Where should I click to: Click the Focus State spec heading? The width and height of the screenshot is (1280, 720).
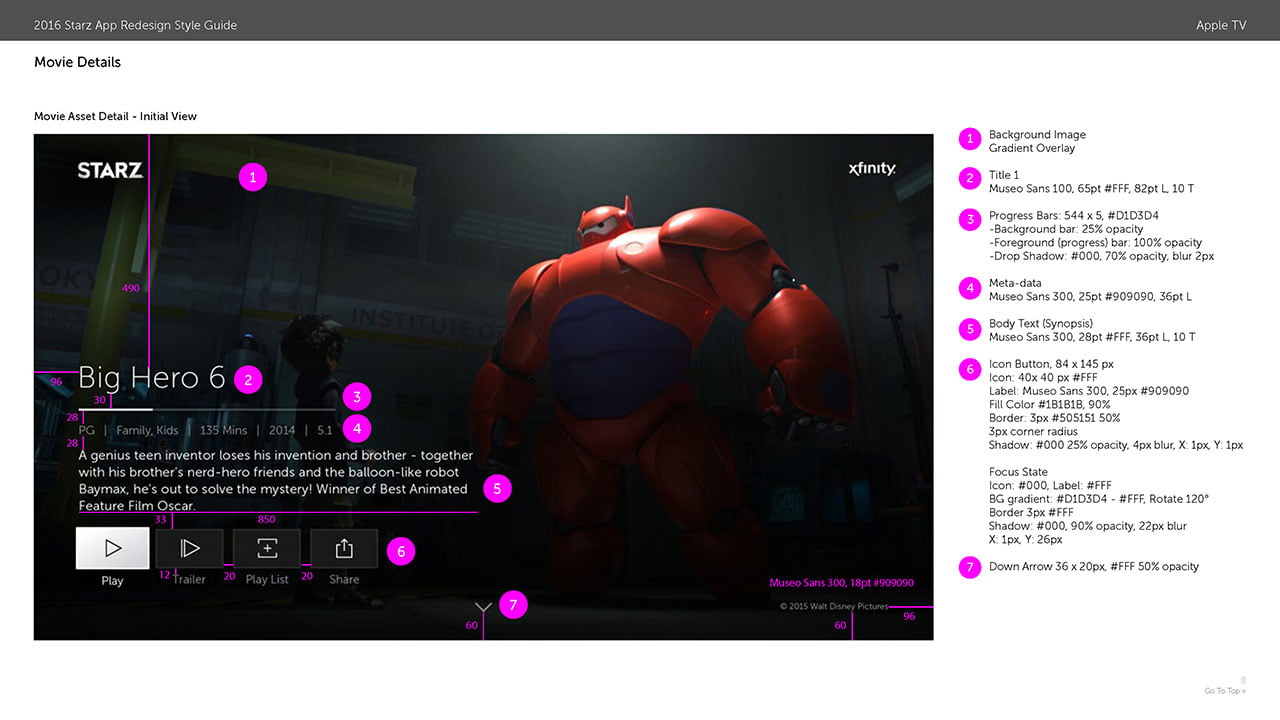coord(1018,472)
